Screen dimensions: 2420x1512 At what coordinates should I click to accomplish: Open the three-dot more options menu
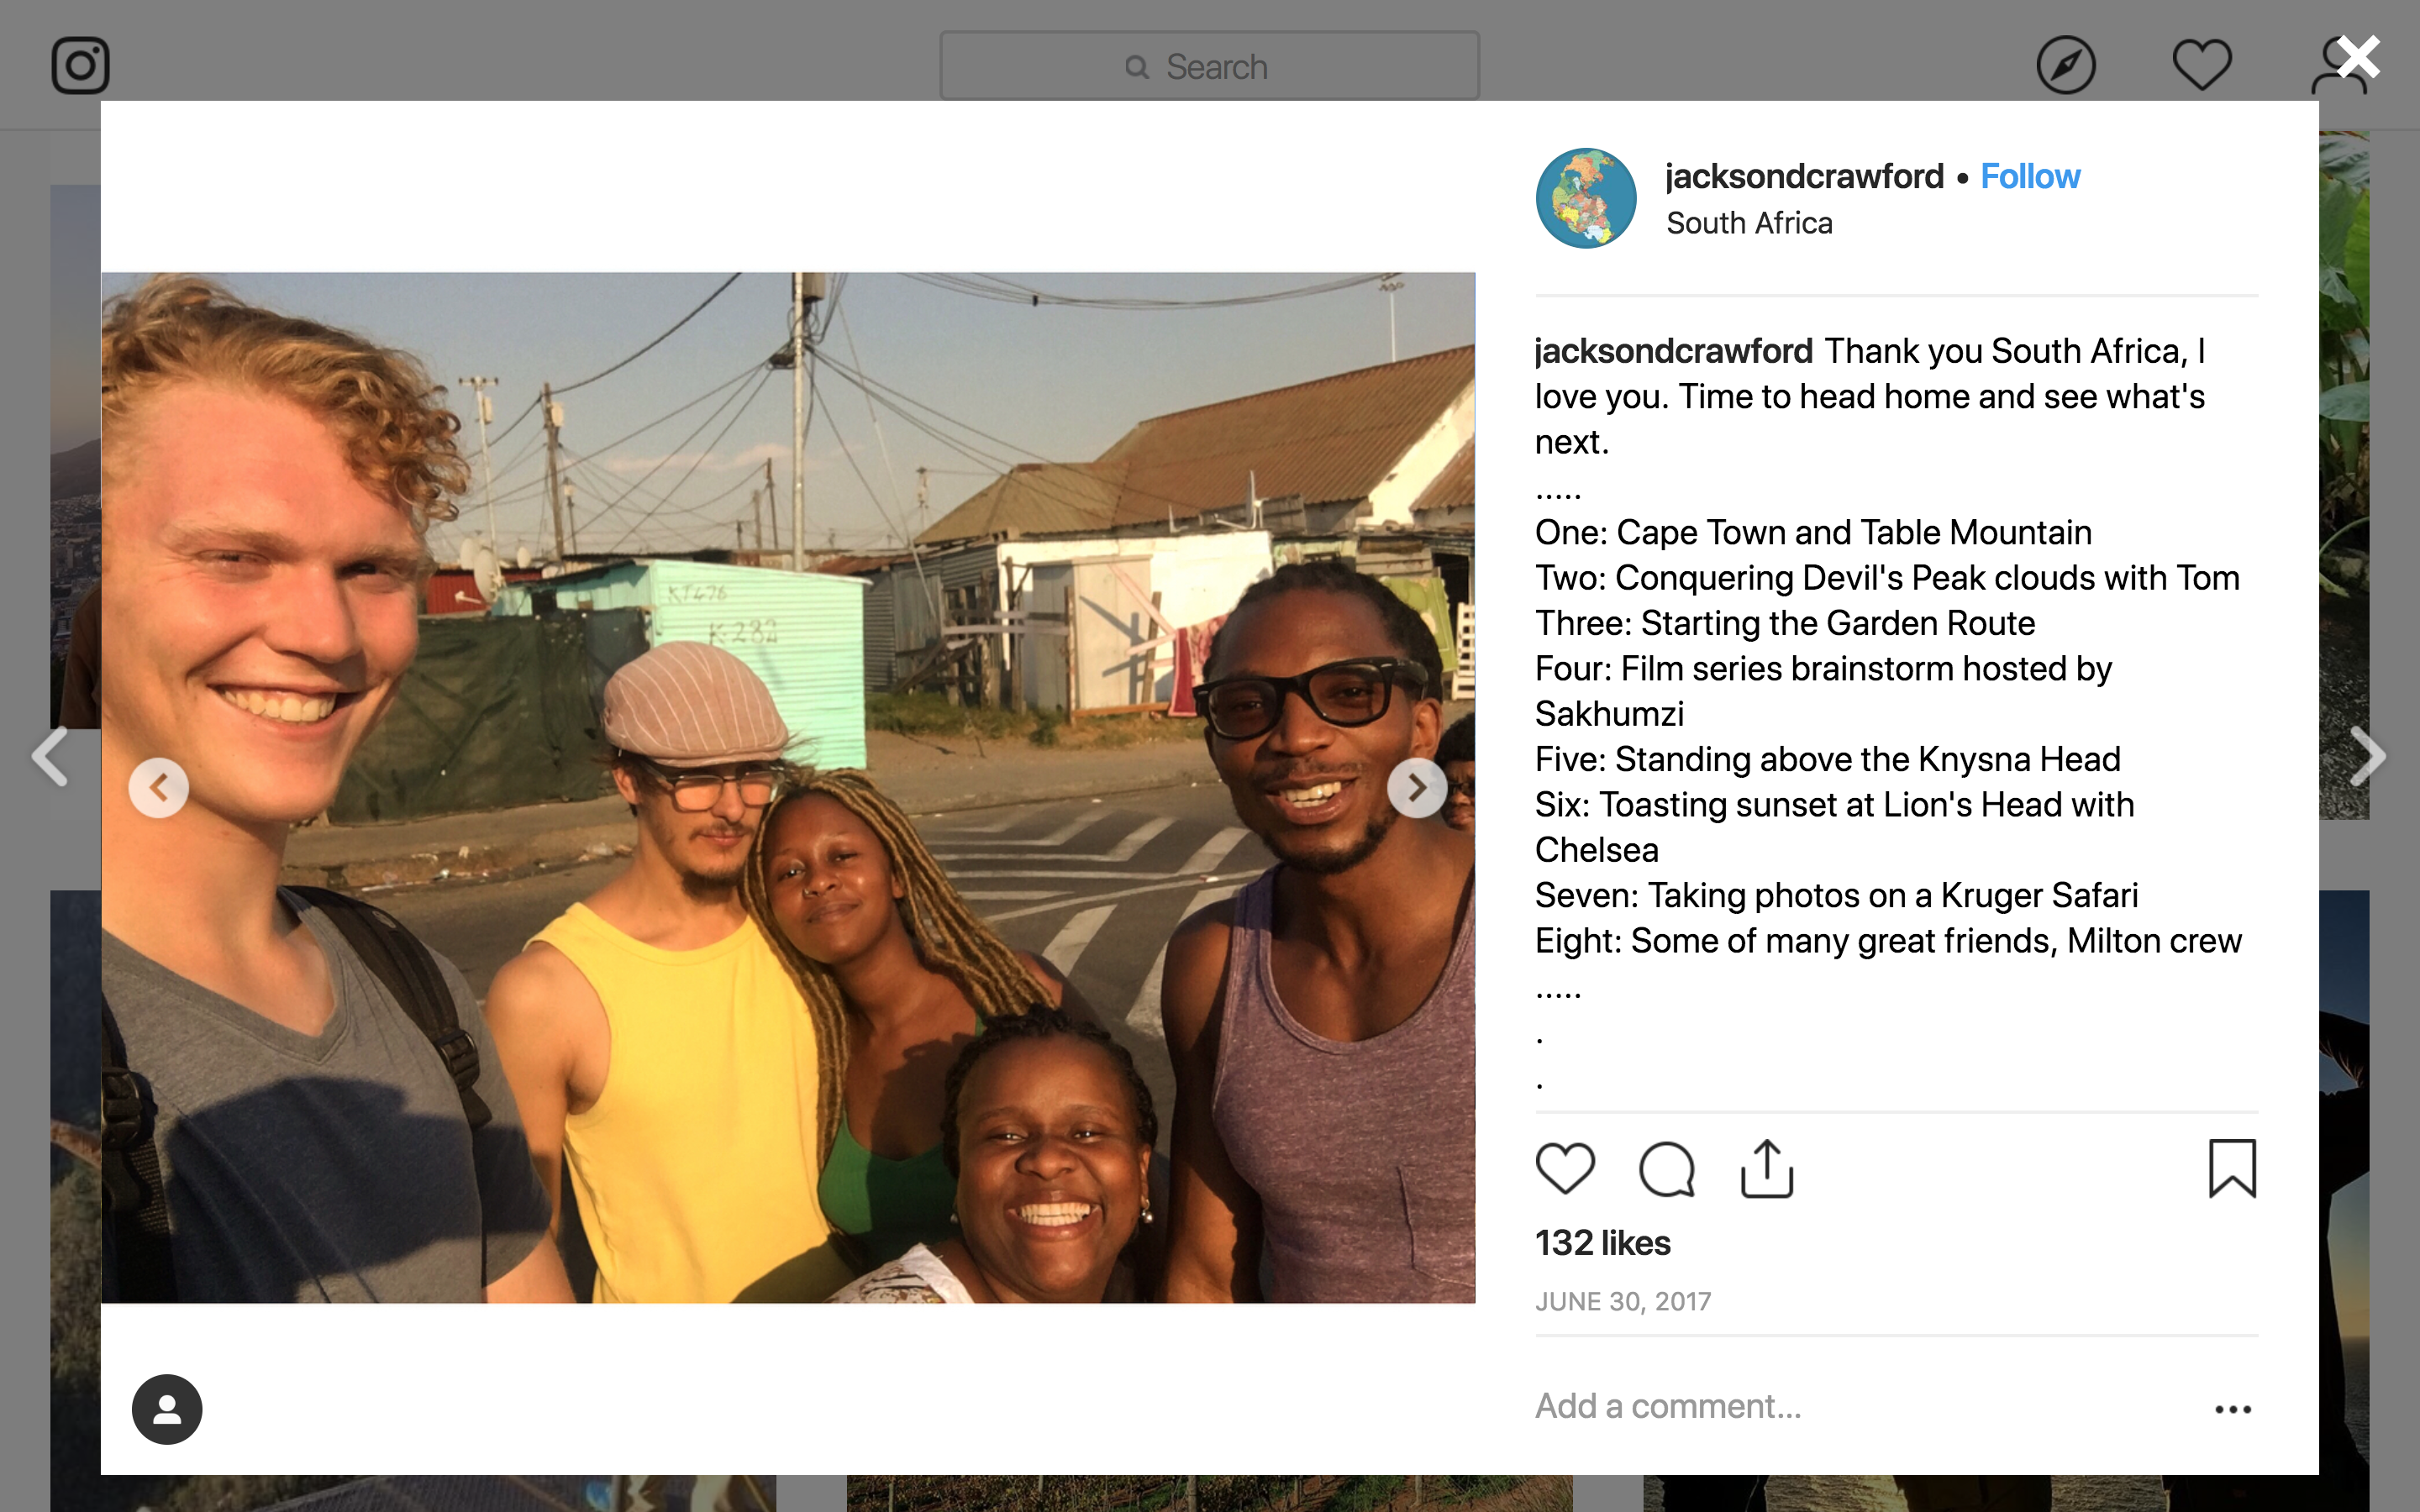pos(2232,1409)
